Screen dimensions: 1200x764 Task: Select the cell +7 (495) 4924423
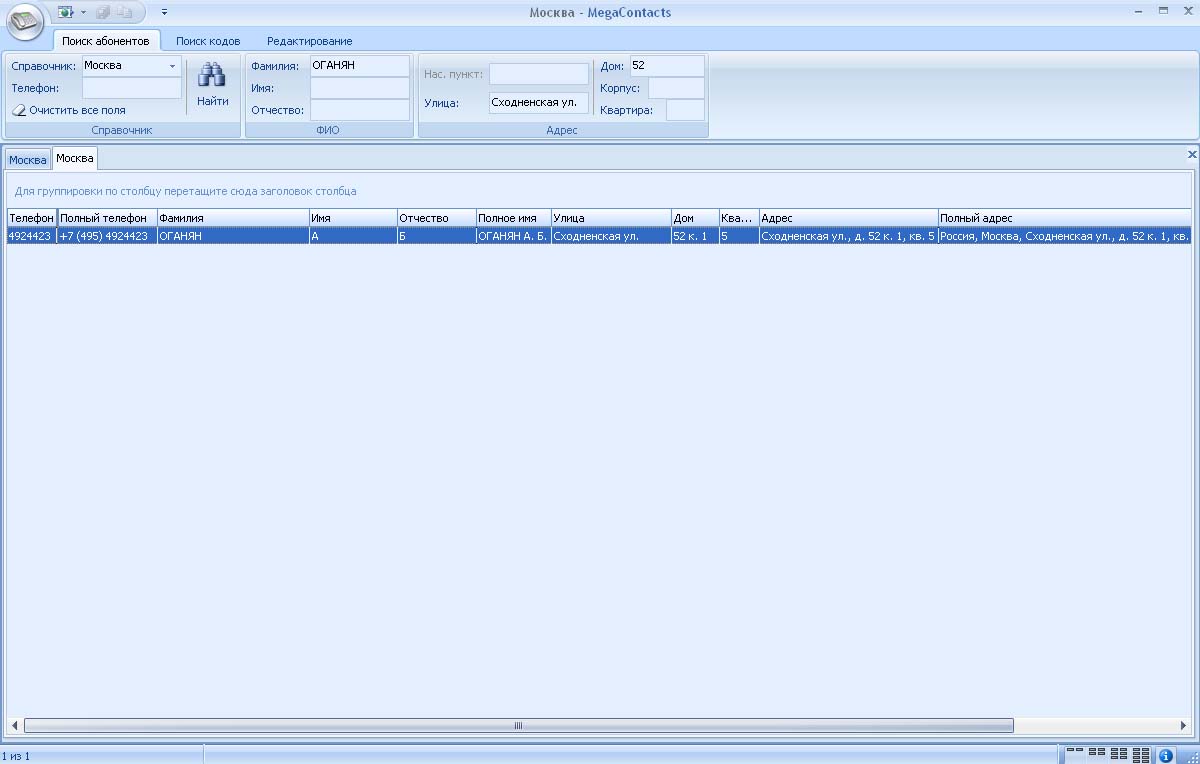click(x=107, y=236)
